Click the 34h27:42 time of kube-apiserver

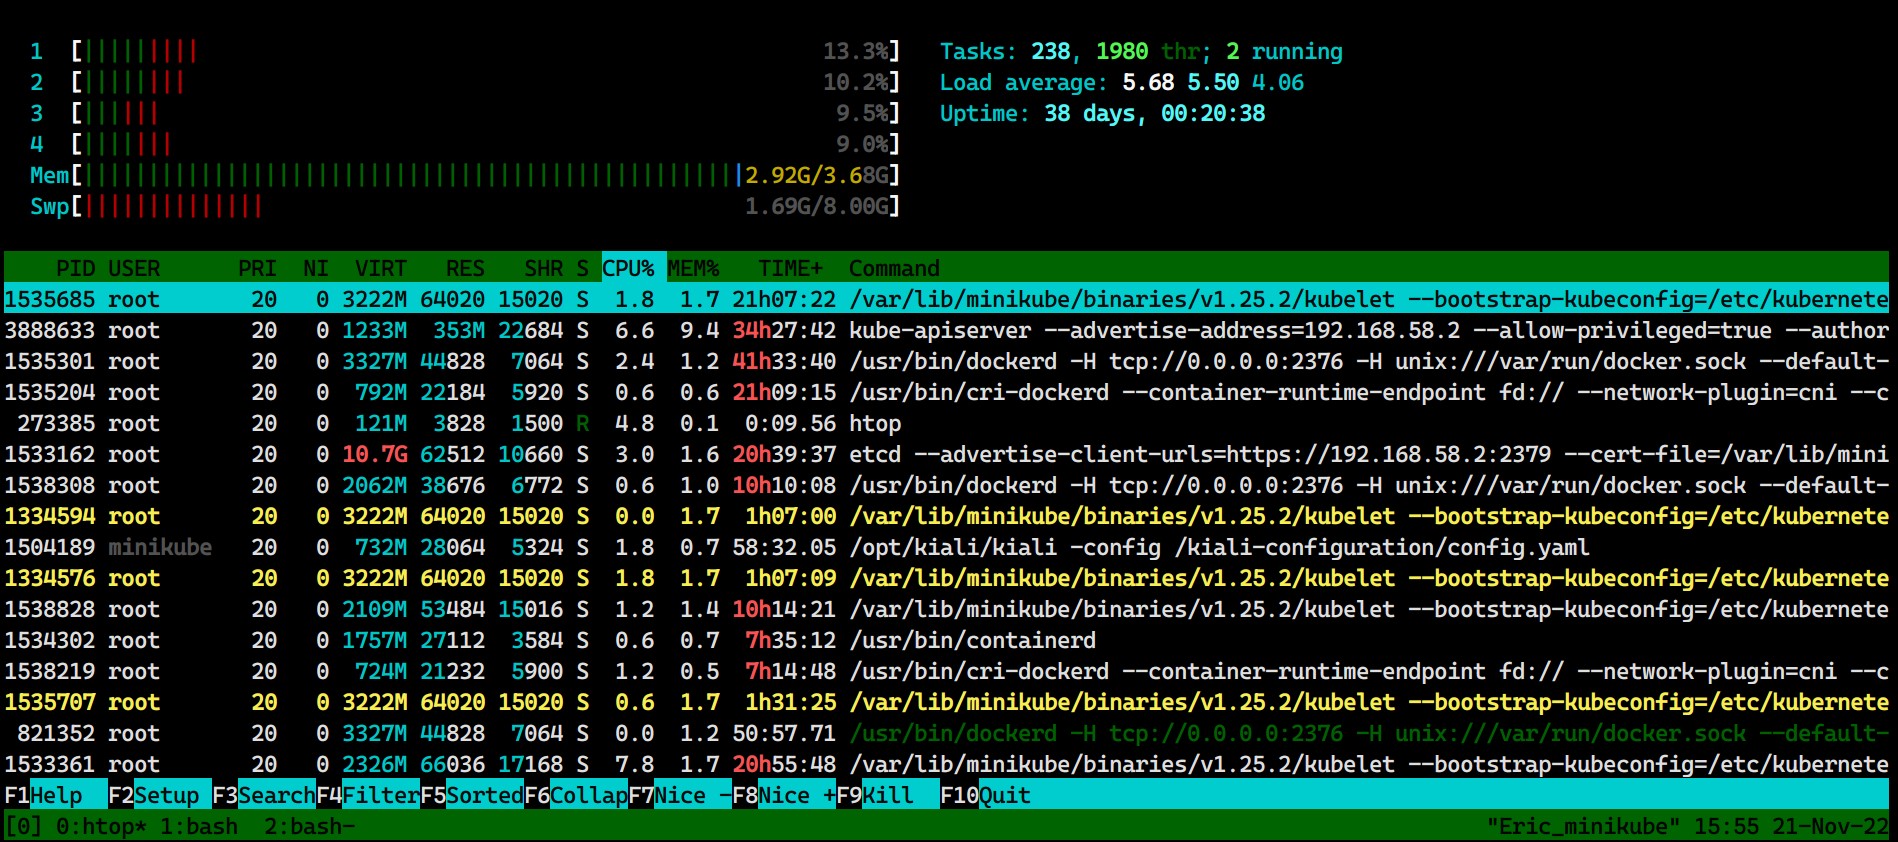click(x=784, y=330)
